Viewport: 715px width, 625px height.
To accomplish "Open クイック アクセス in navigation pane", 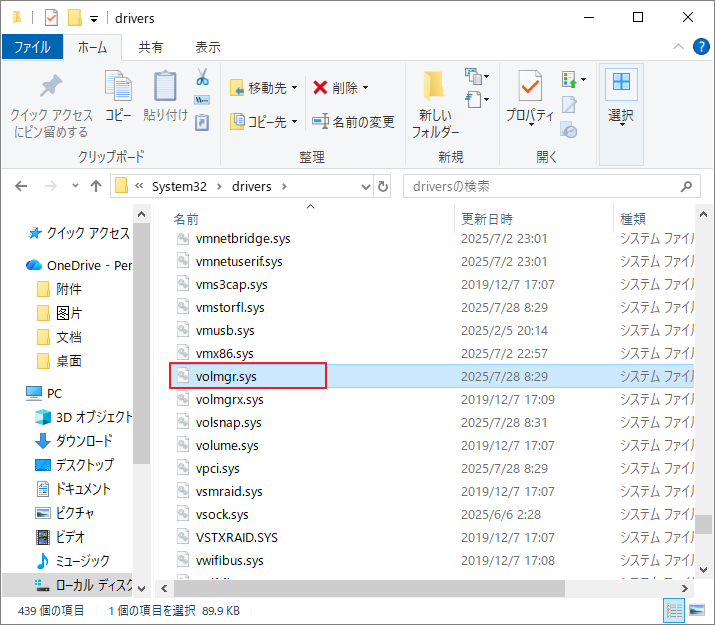I will point(78,233).
